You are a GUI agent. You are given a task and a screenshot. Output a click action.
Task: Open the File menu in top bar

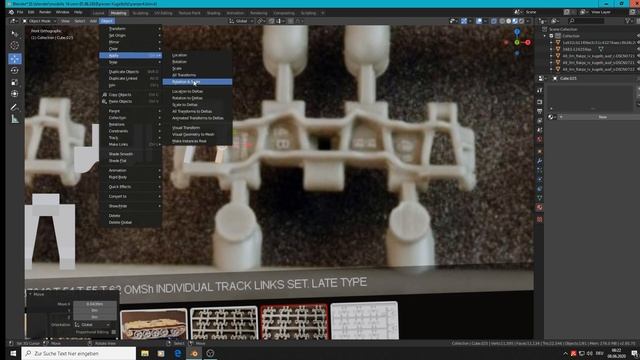(20, 12)
